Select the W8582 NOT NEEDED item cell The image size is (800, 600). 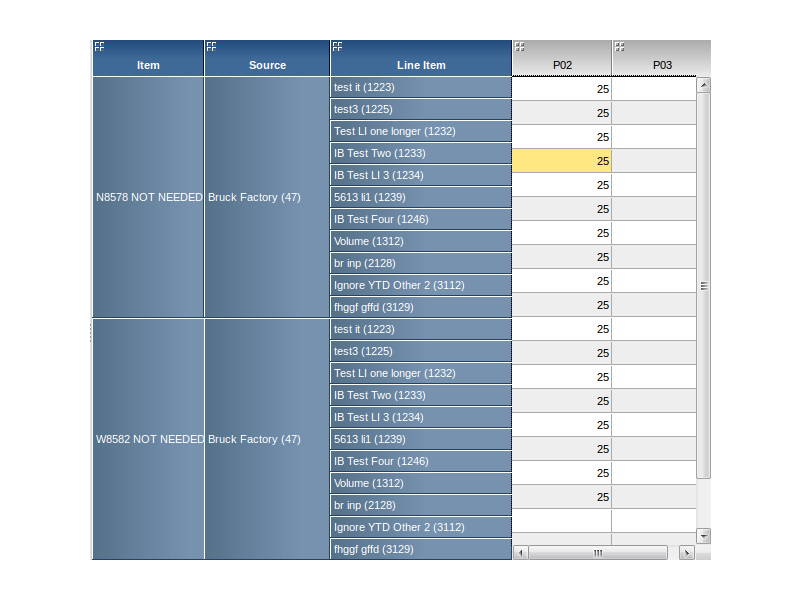tap(148, 439)
